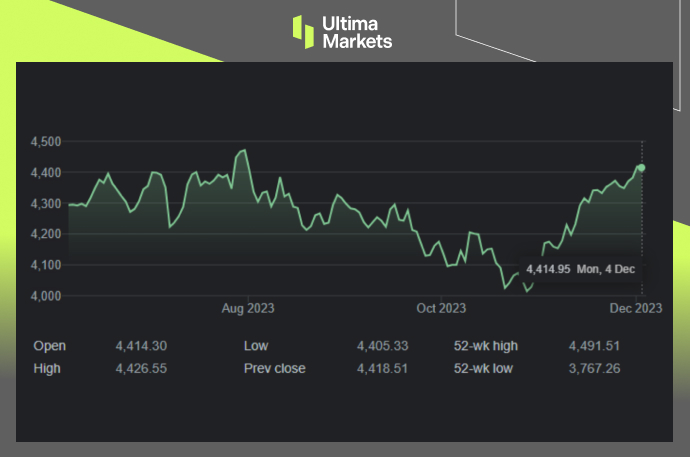Screen dimensions: 690x457
Task: Click the 4,300 y-axis label
Action: point(47,204)
